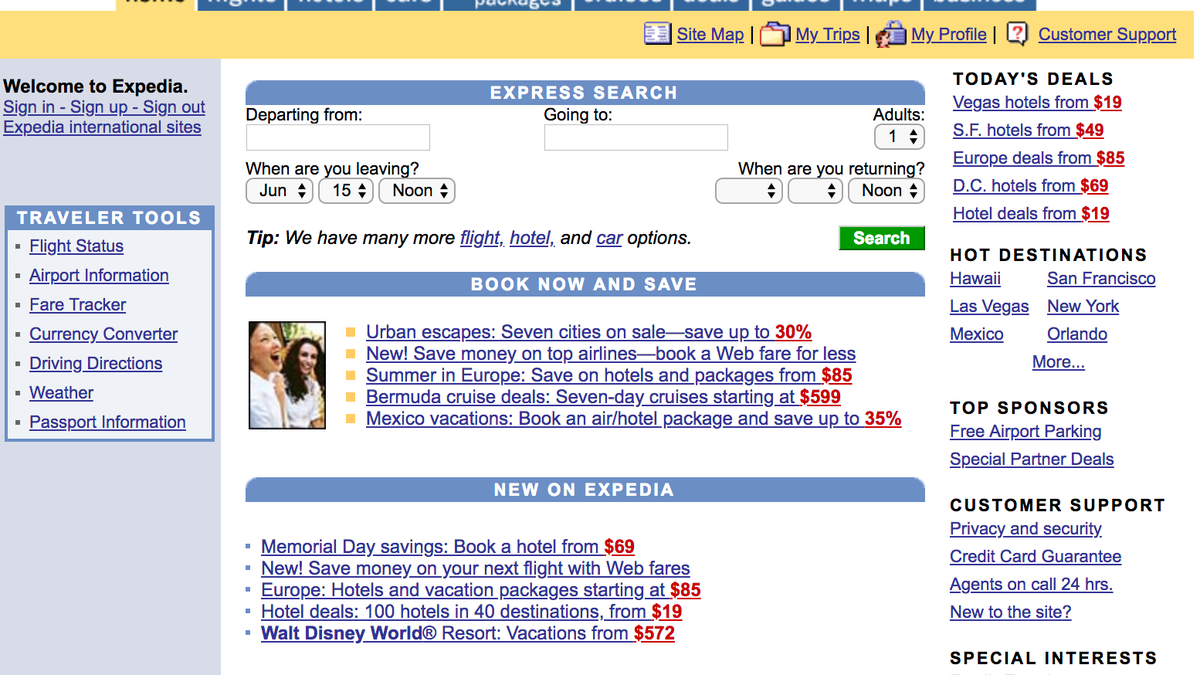Open Passport Information in Traveler Tools
This screenshot has width=1200, height=675.
108,422
